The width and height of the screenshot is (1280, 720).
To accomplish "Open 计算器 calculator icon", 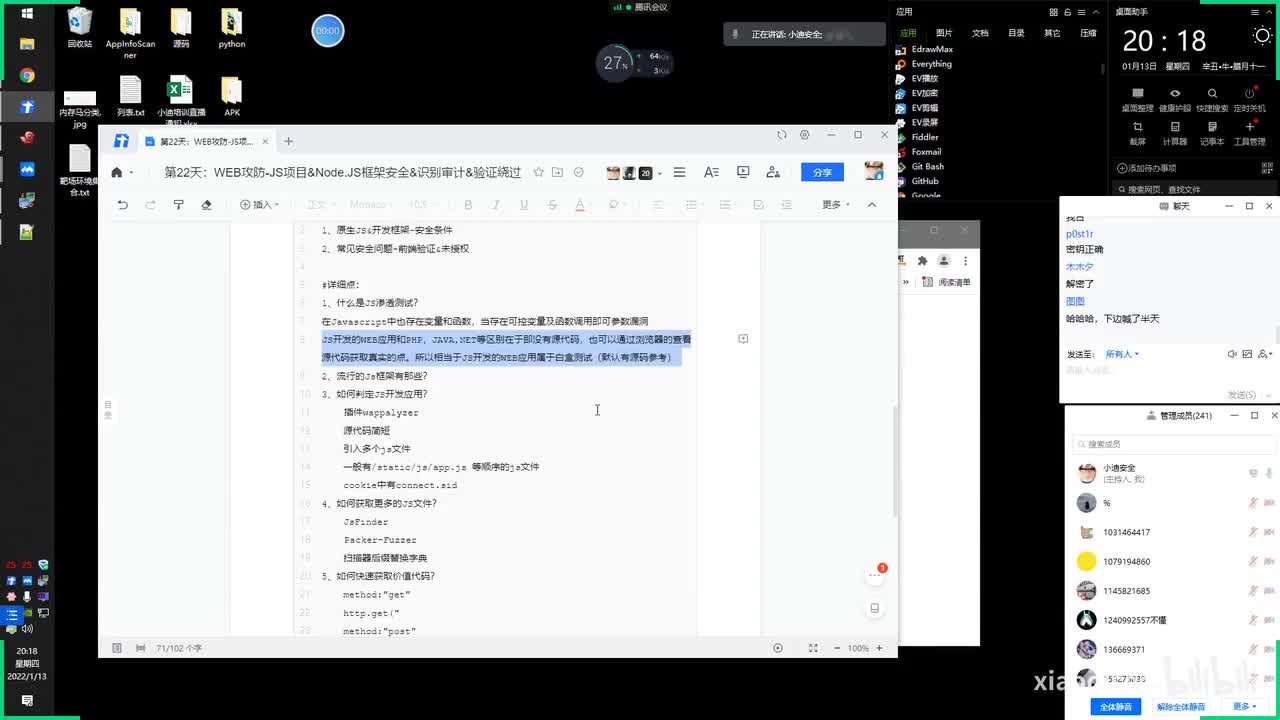I will (x=1175, y=133).
